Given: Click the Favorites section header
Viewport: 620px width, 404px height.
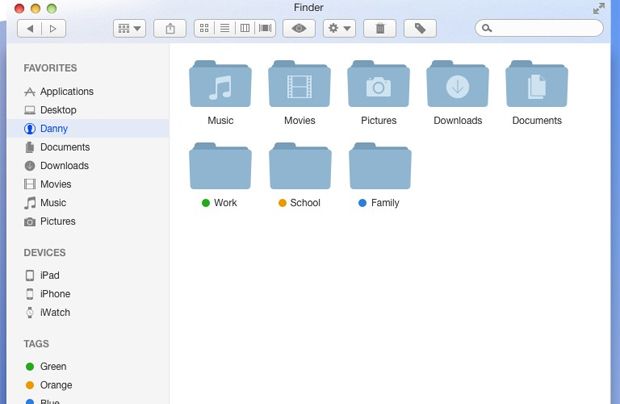Looking at the screenshot, I should pyautogui.click(x=50, y=68).
